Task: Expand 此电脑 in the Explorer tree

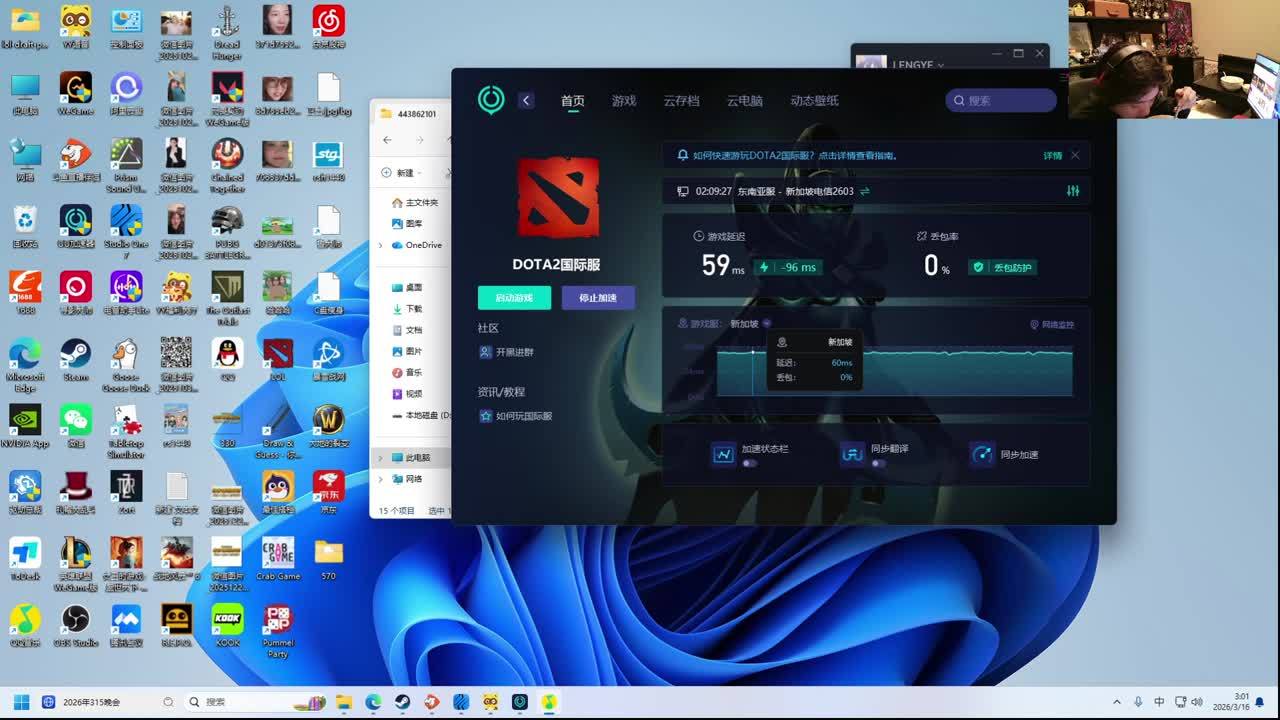Action: pos(380,458)
